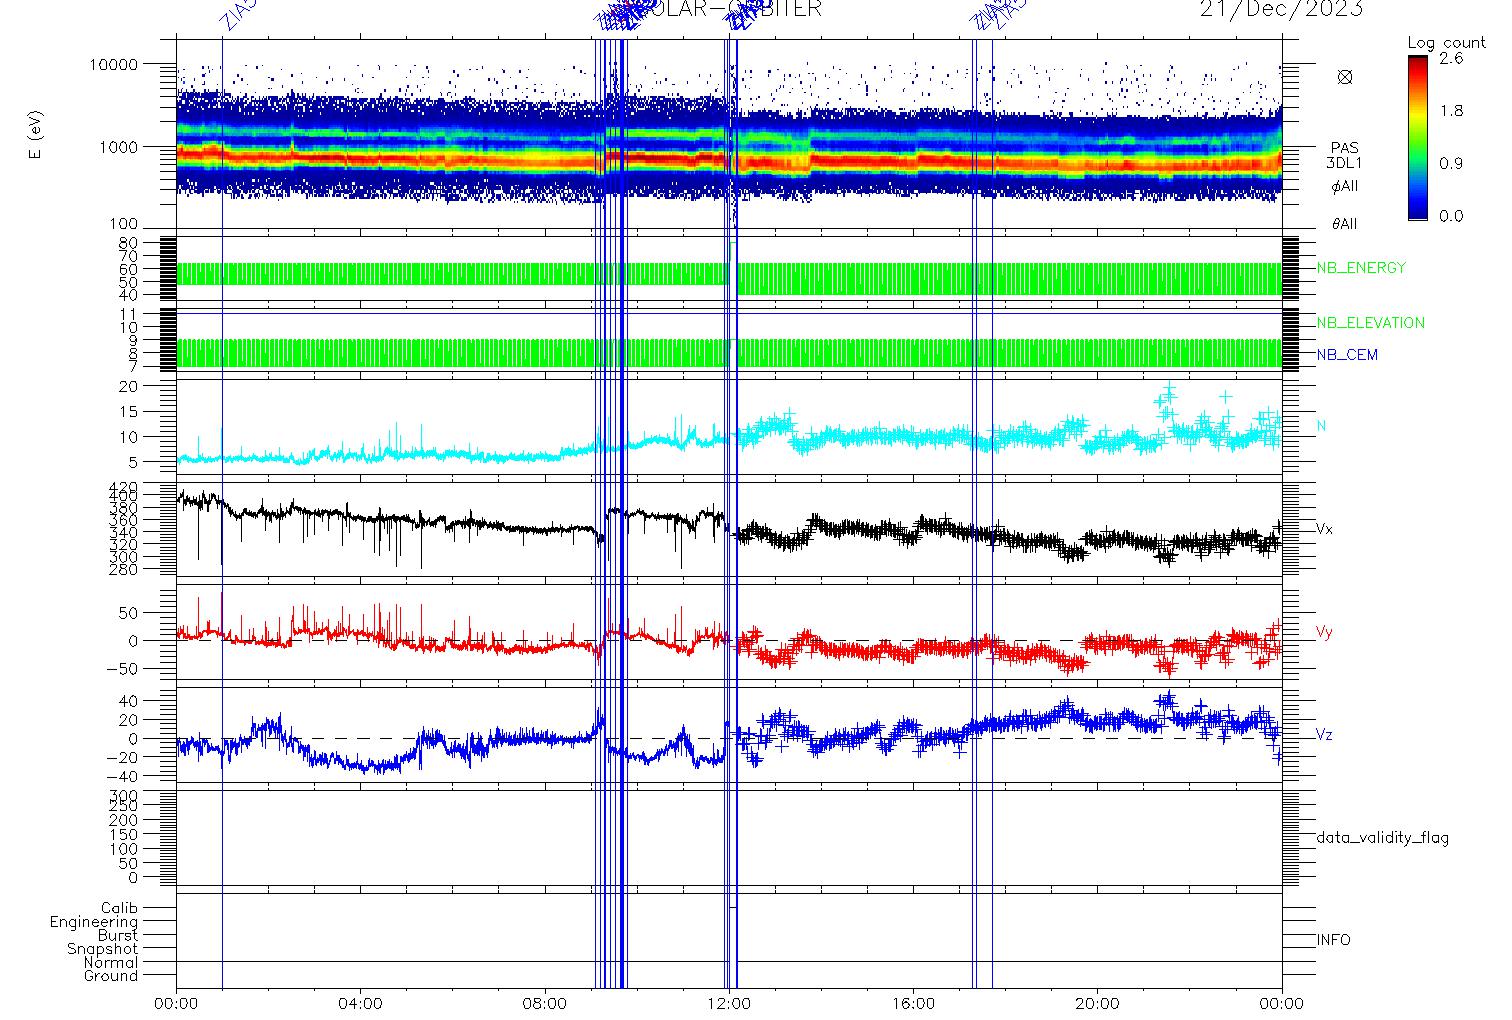Click the data_validity_flag label
Viewport: 1512px width, 1020px height.
(1383, 838)
